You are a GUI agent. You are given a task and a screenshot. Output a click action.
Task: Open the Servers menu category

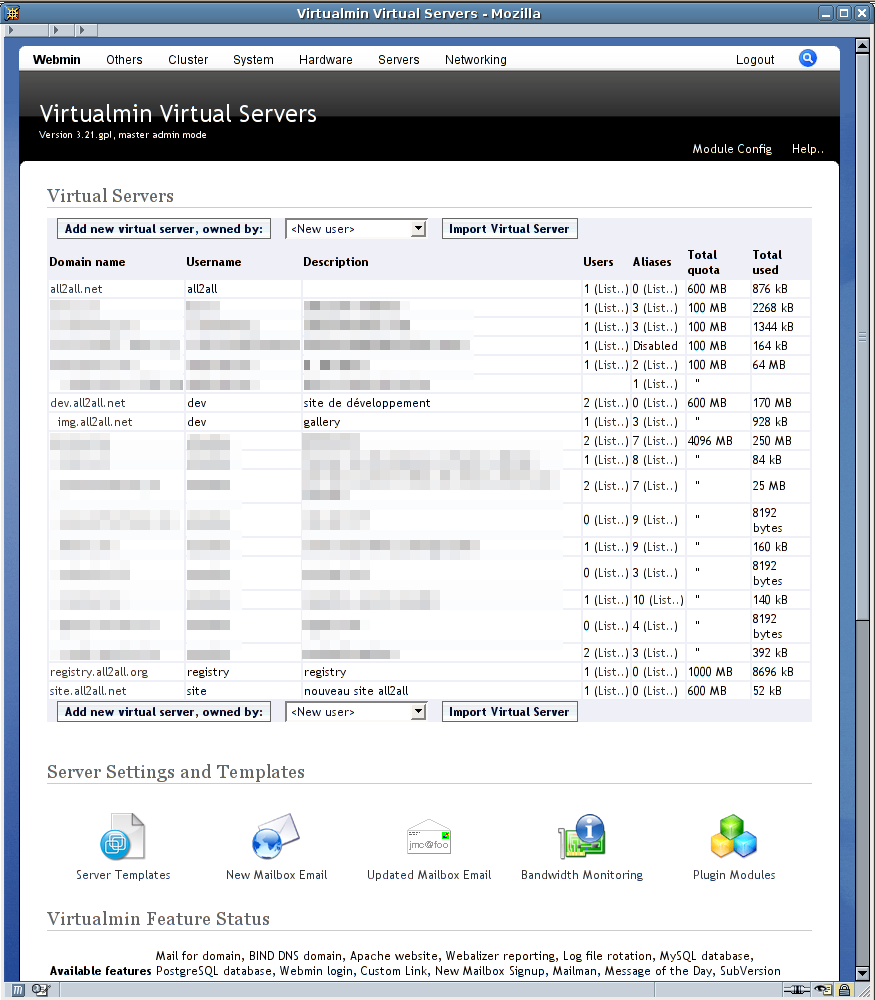398,60
